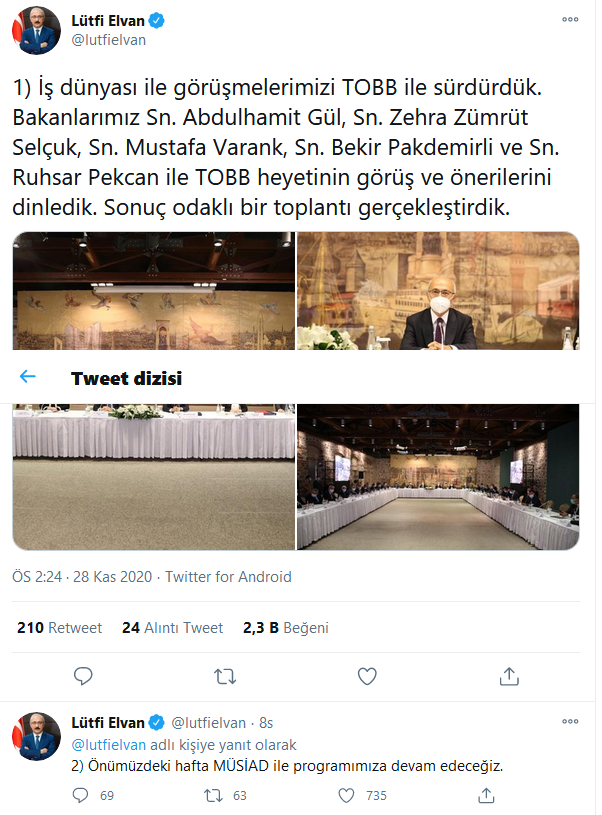Like the MÜSİAD reply tweet
This screenshot has height=815, width=602.
(348, 796)
